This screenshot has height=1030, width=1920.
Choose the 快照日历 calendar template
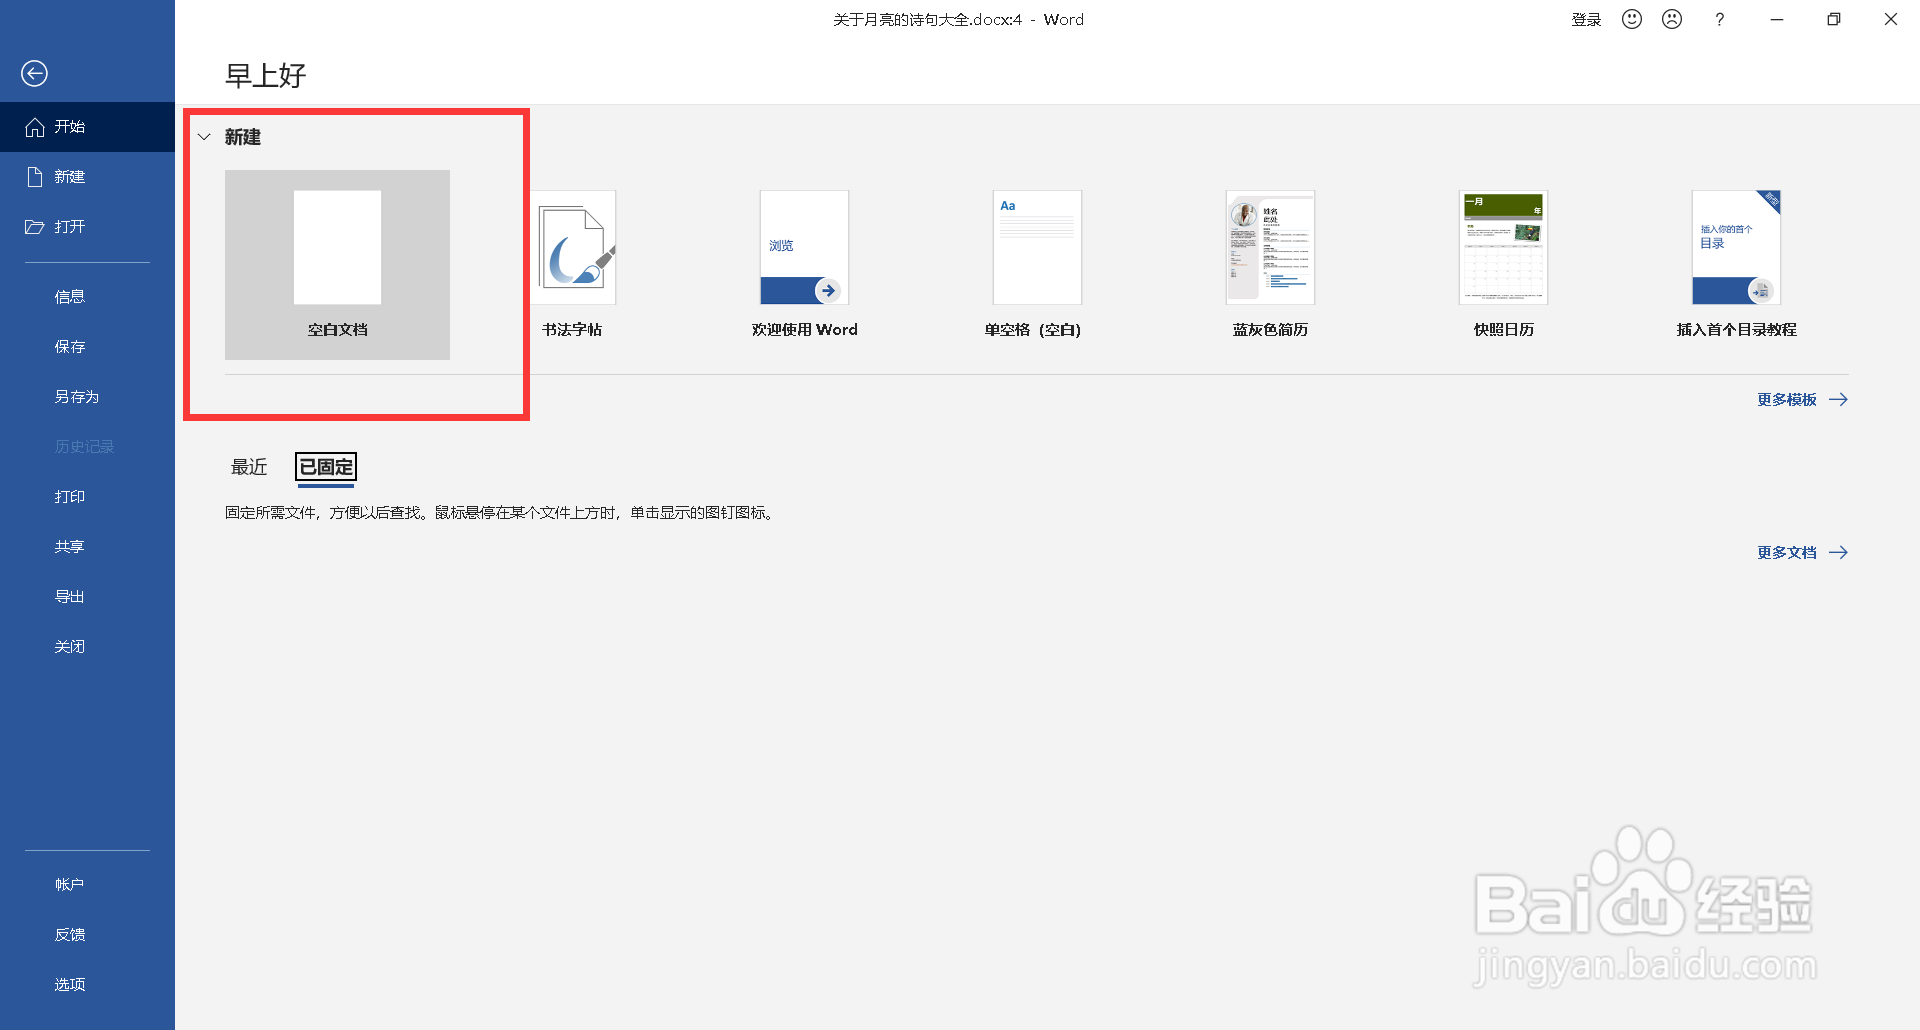click(x=1503, y=265)
